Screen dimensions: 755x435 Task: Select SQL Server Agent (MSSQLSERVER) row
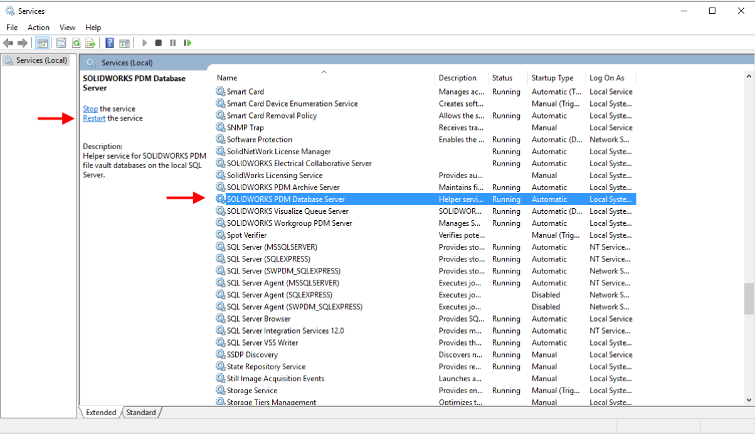[425, 283]
